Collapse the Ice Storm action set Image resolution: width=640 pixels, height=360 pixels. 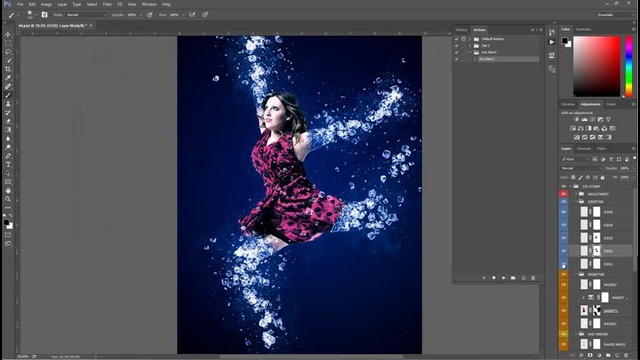click(x=470, y=52)
